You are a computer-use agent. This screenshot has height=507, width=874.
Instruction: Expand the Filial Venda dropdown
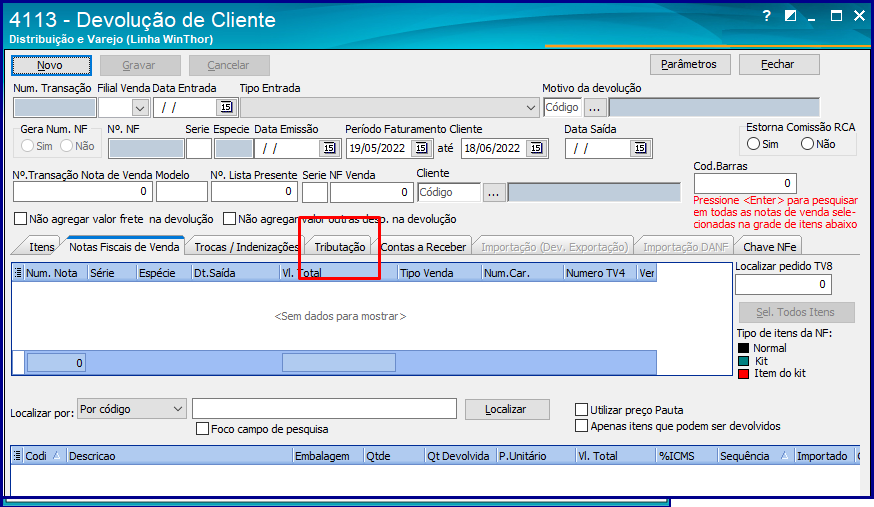(x=140, y=108)
